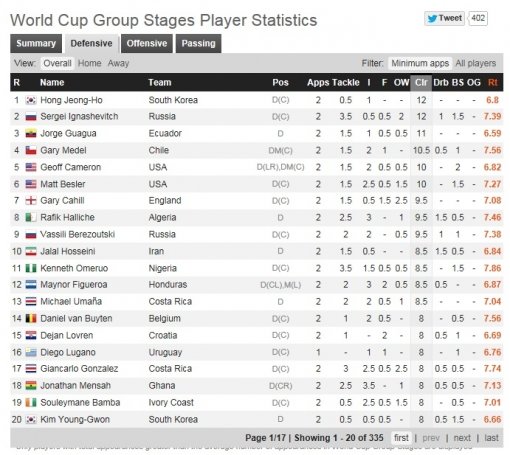Switch filter to All players
Viewport: 510px width, 455px height.
click(476, 63)
